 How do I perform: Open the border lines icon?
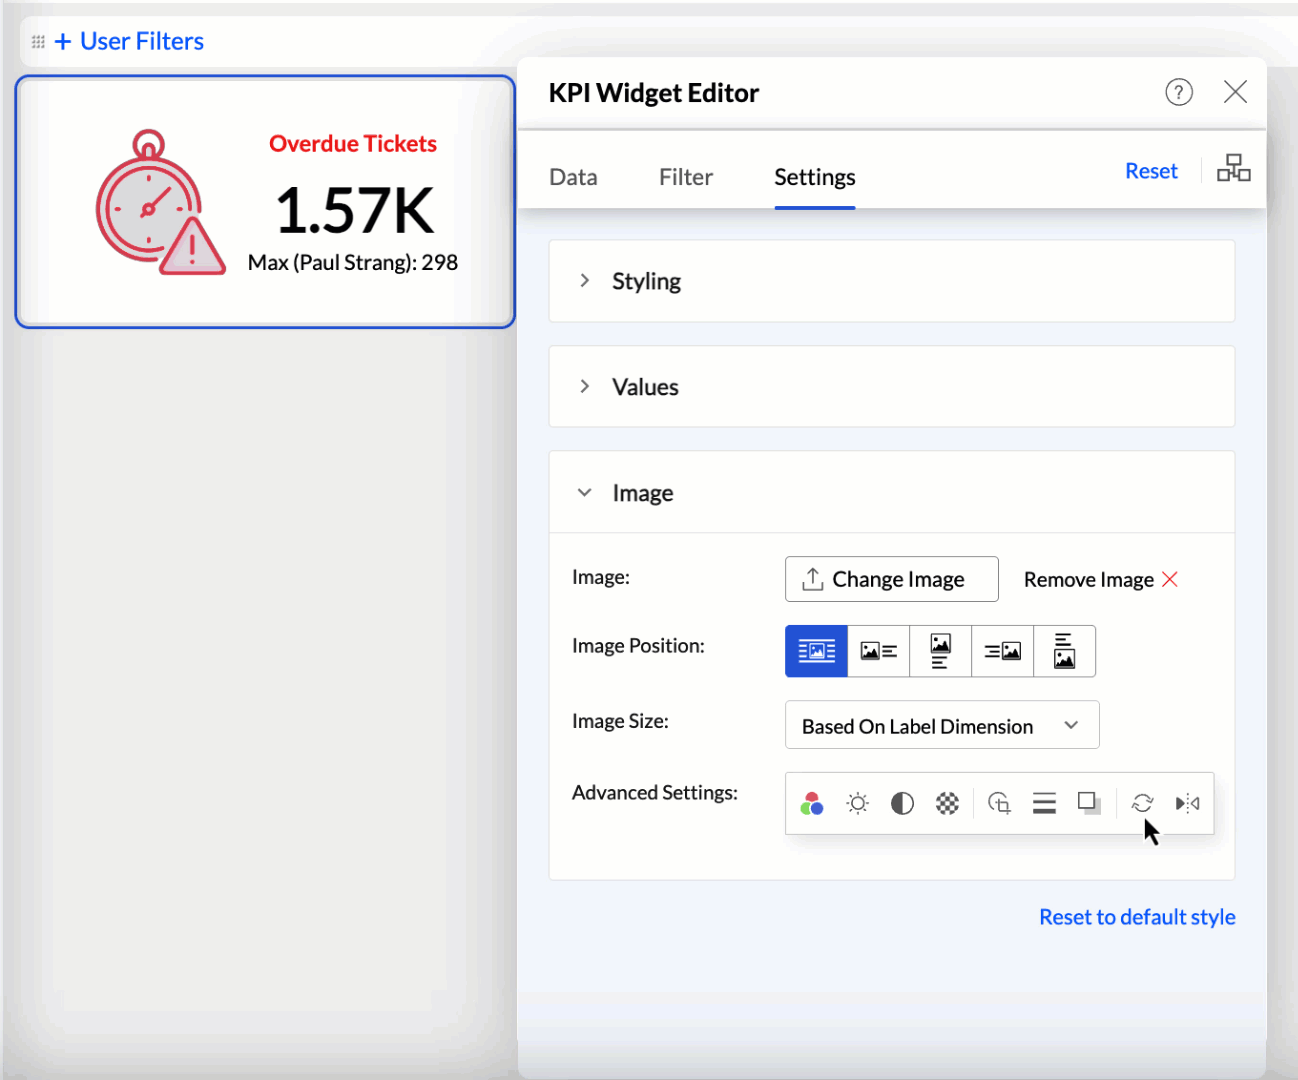coord(1044,803)
